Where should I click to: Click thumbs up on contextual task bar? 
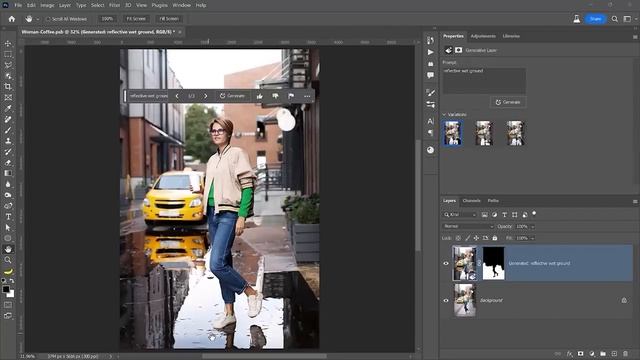(260, 96)
